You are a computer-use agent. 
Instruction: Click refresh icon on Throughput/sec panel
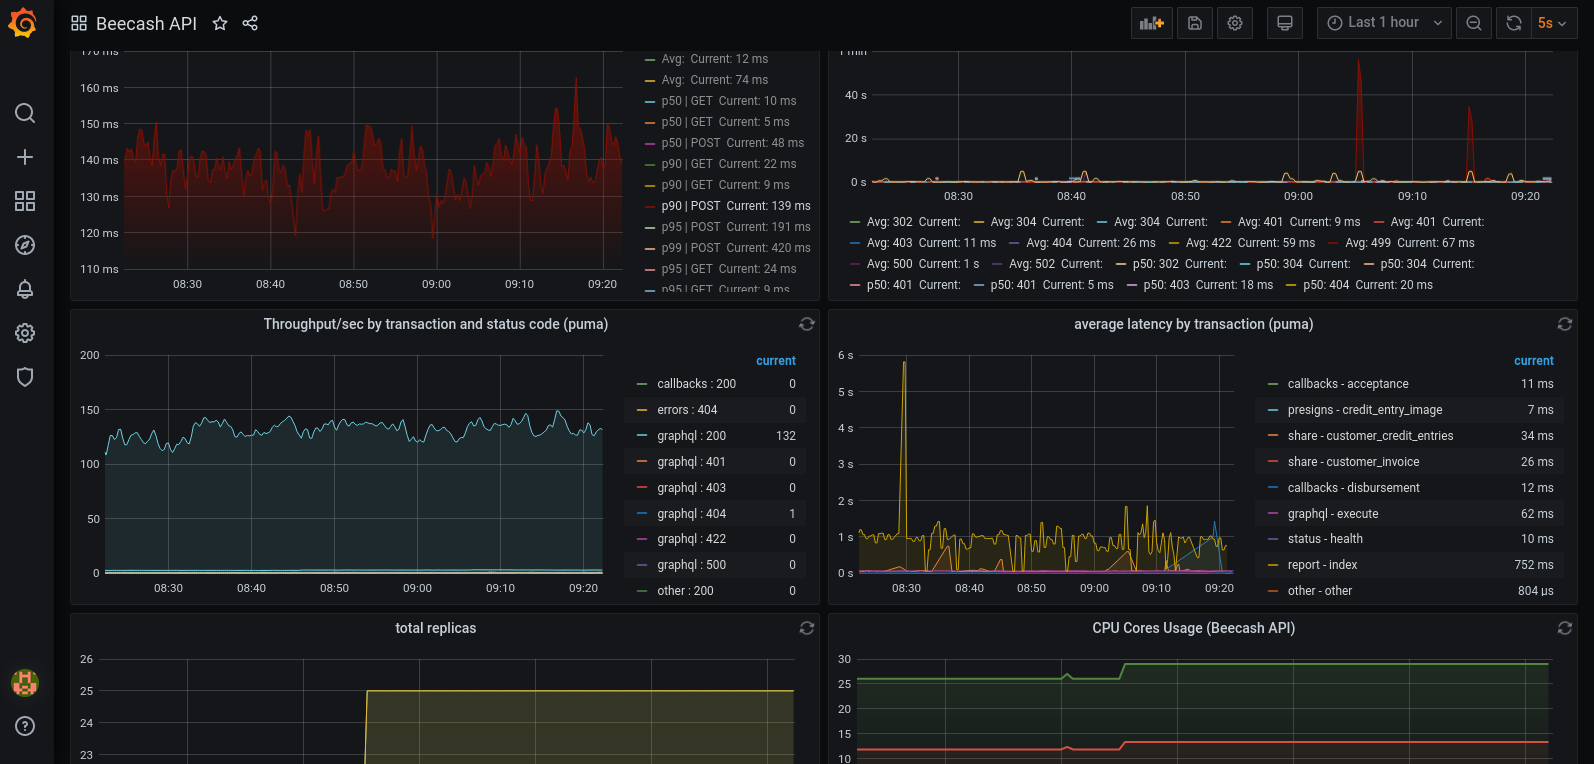(807, 324)
